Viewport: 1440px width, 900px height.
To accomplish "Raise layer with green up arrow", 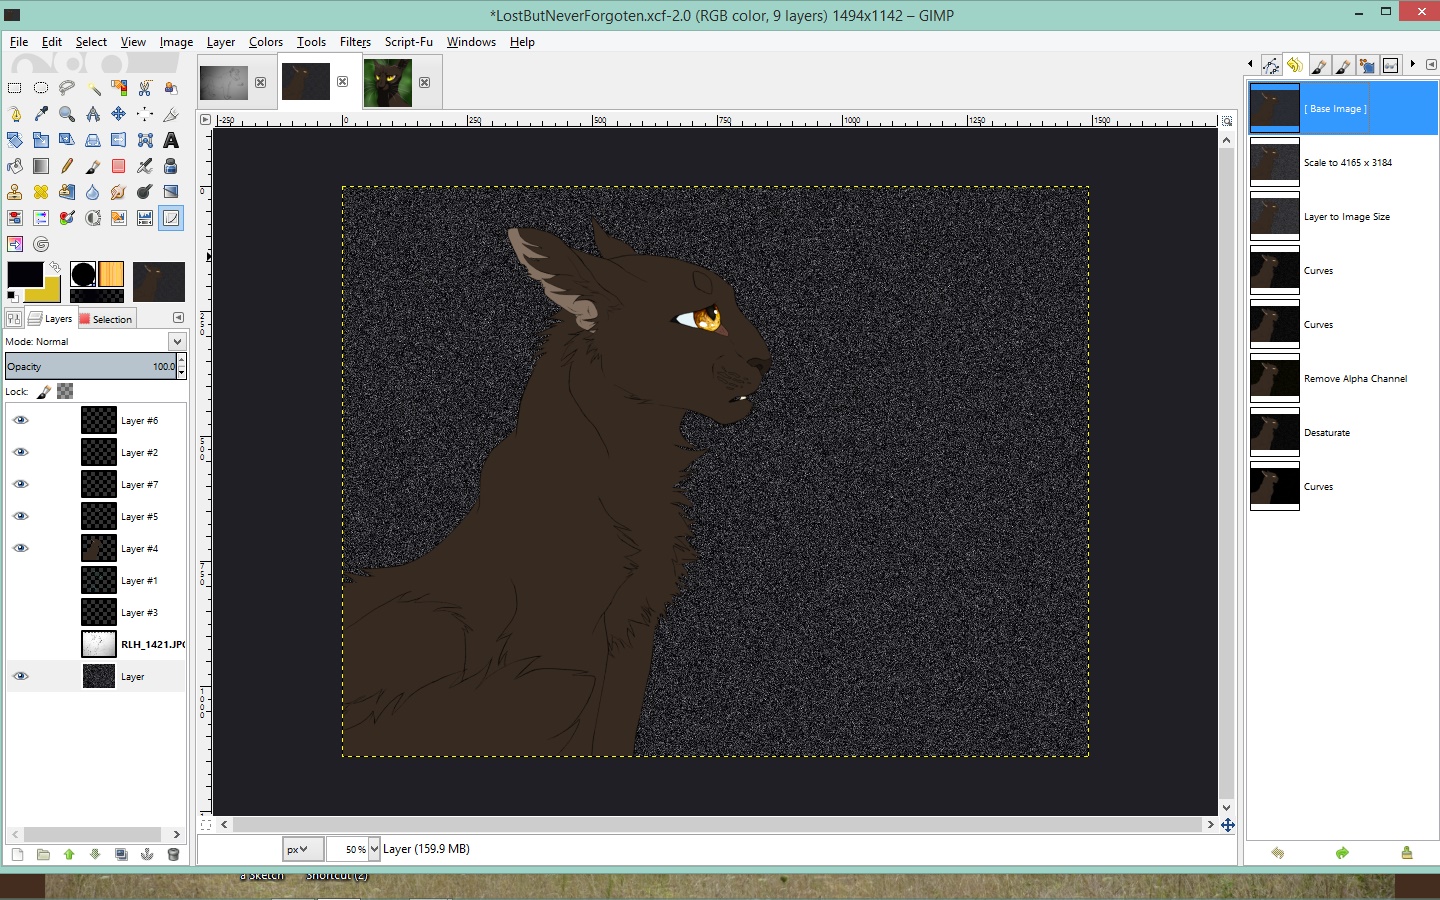I will pyautogui.click(x=69, y=854).
